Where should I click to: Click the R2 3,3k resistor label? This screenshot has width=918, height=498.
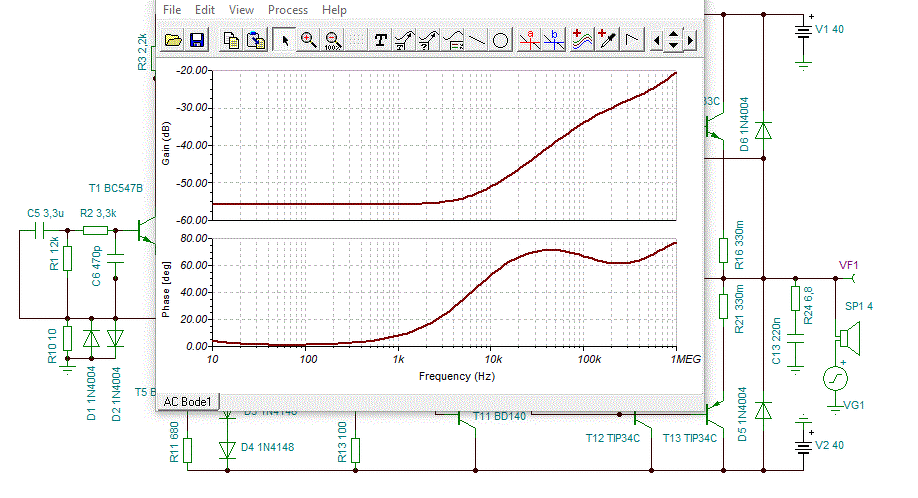98,213
